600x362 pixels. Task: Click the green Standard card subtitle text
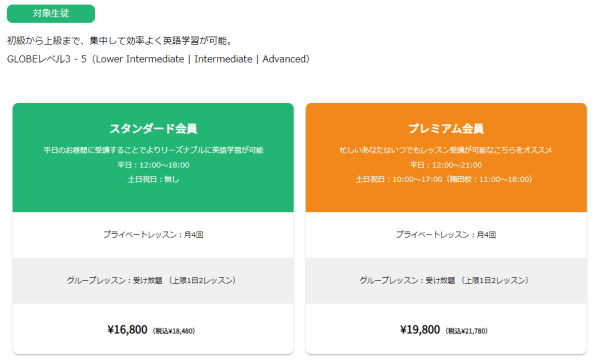153,150
